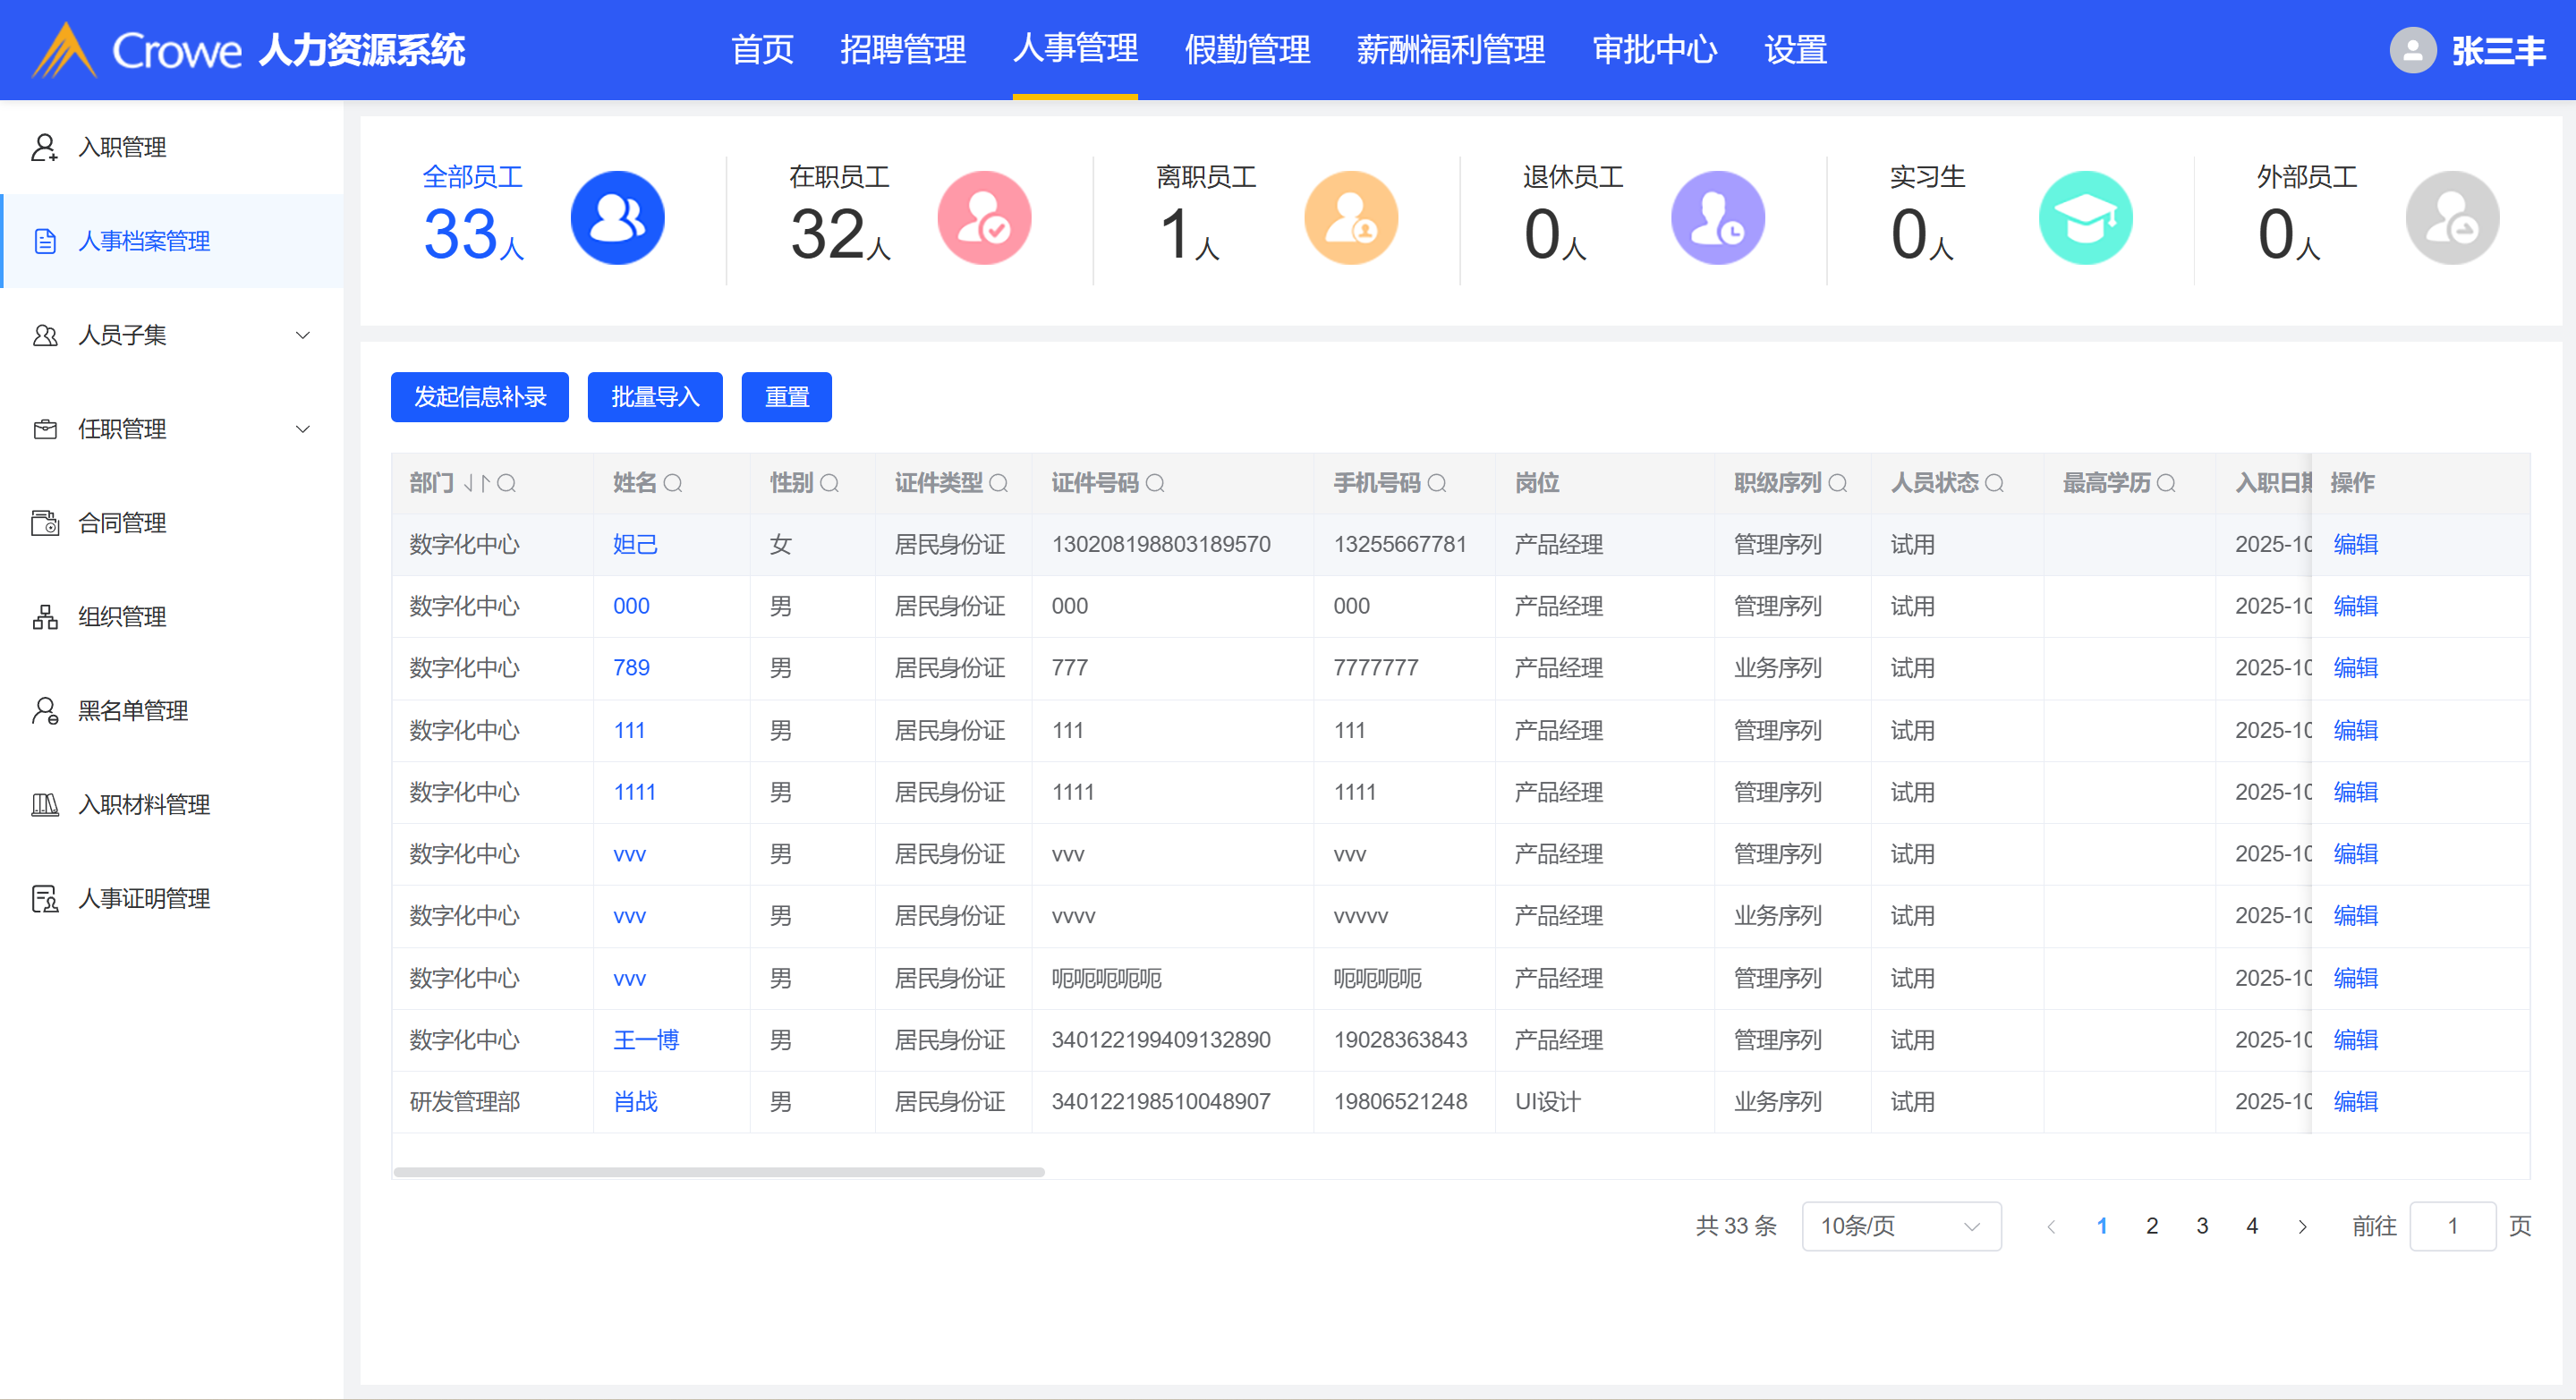Open employee link 王一博

[x=646, y=1040]
